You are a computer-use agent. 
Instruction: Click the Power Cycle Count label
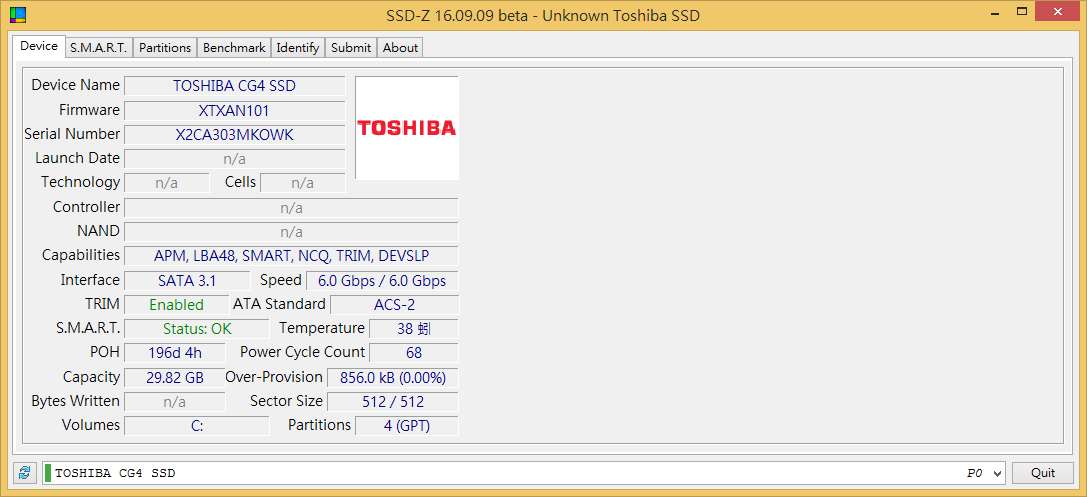click(302, 352)
